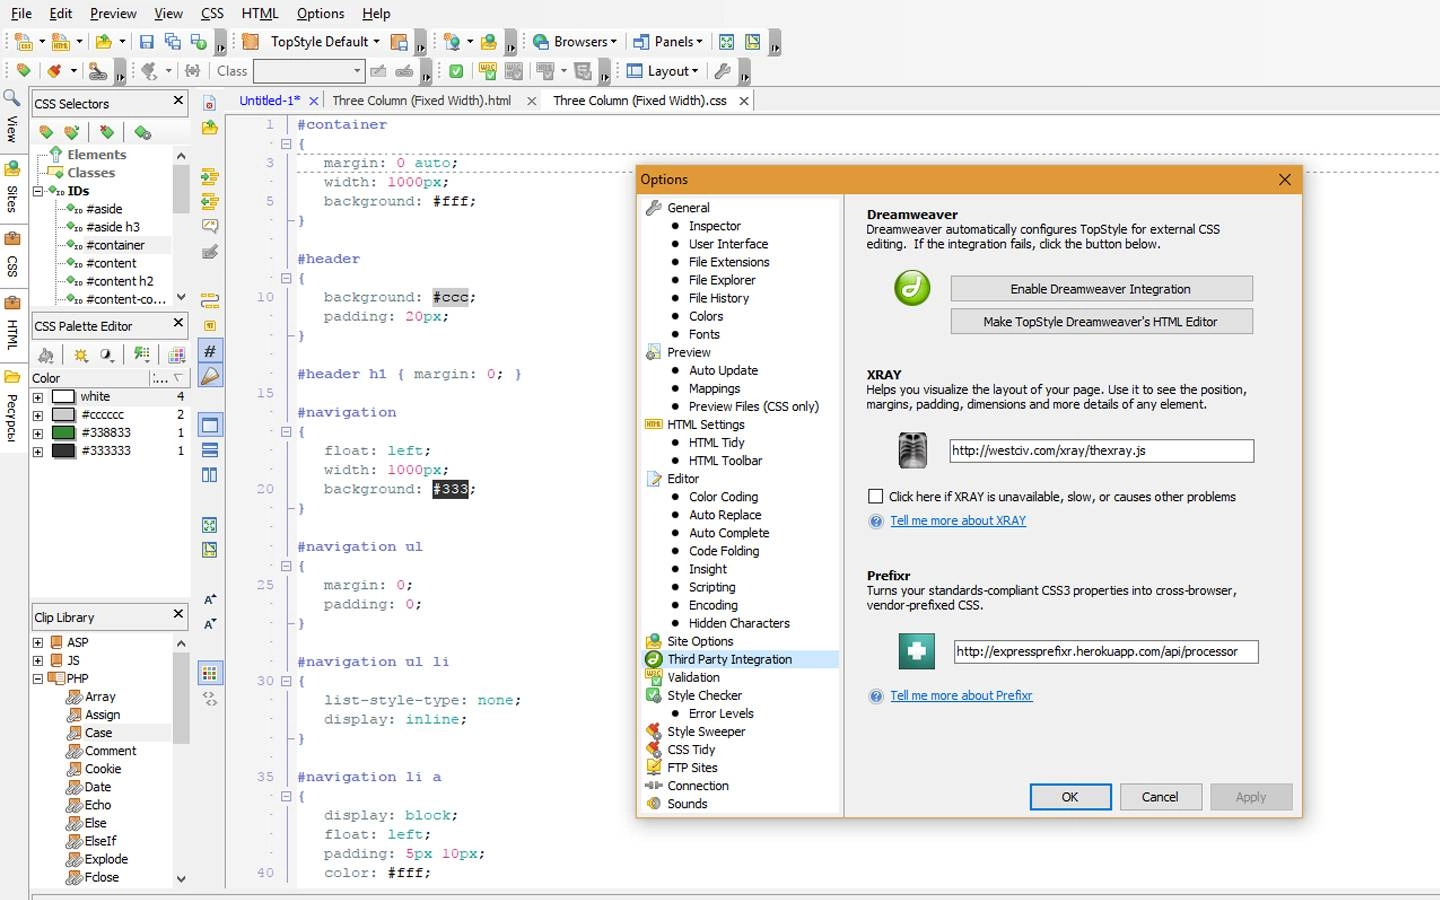Click the increase font size icon
Image resolution: width=1440 pixels, height=900 pixels.
pos(210,599)
